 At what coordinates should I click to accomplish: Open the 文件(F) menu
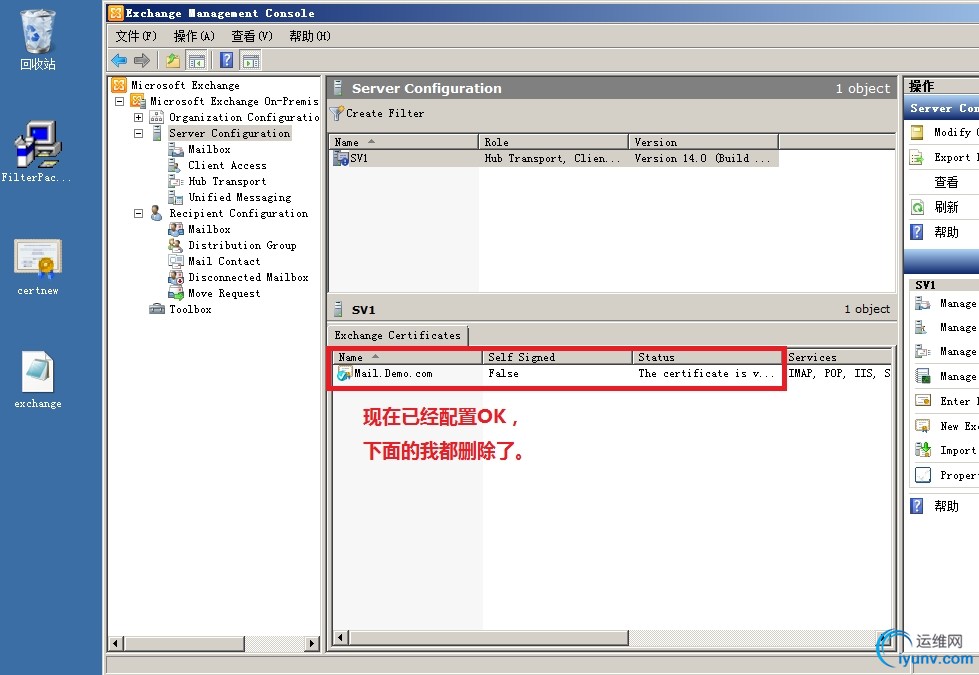[135, 36]
